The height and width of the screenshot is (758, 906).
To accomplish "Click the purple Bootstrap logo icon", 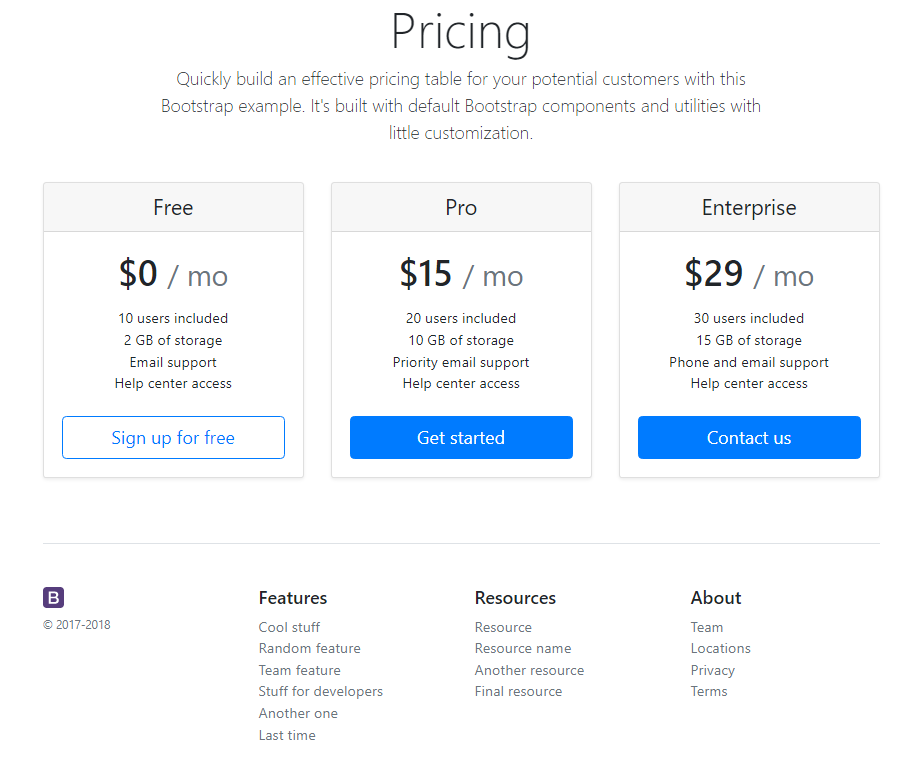I will [x=54, y=598].
